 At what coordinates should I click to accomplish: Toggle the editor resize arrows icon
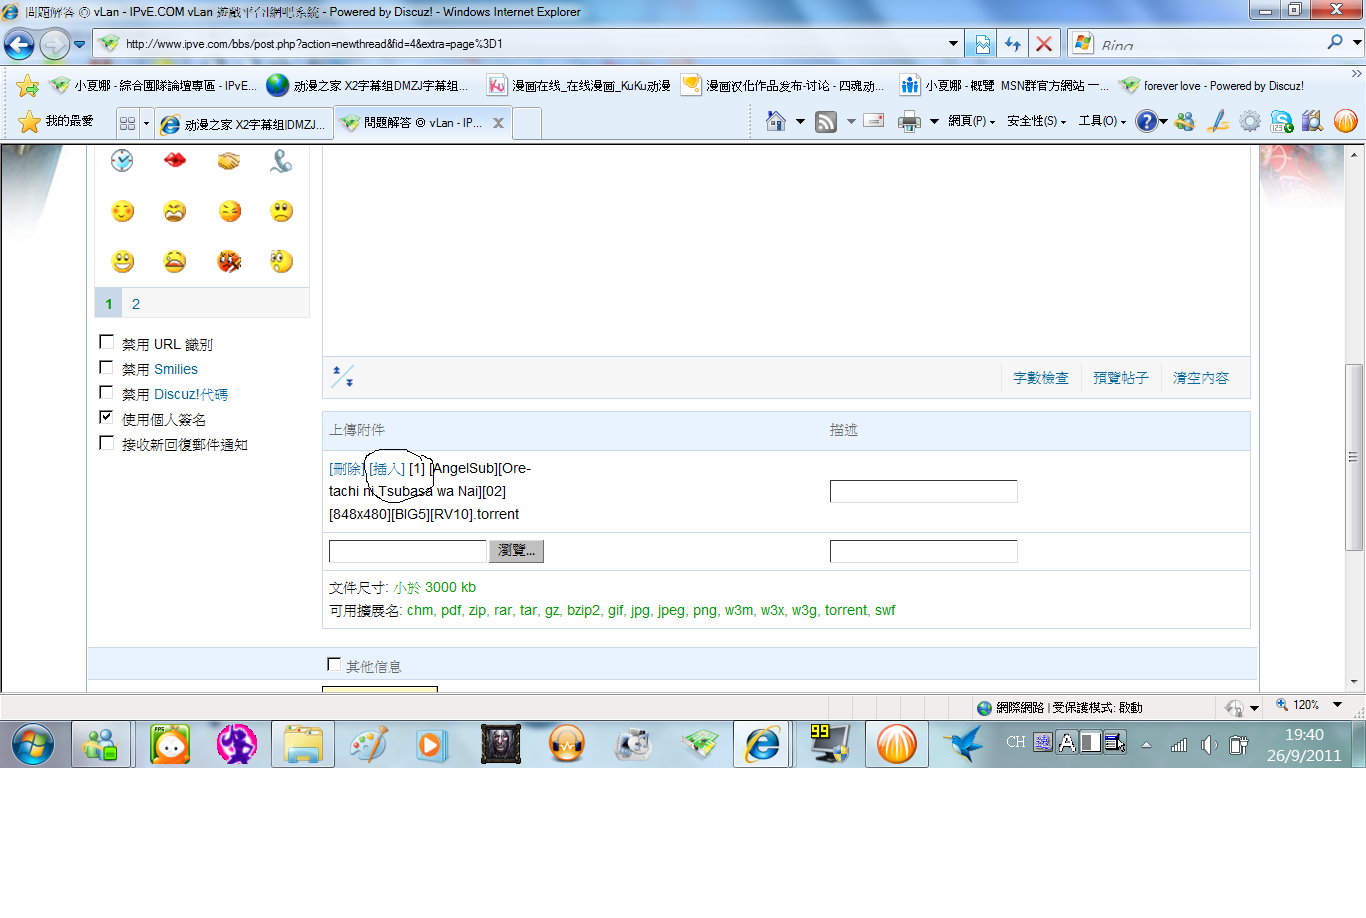coord(342,377)
